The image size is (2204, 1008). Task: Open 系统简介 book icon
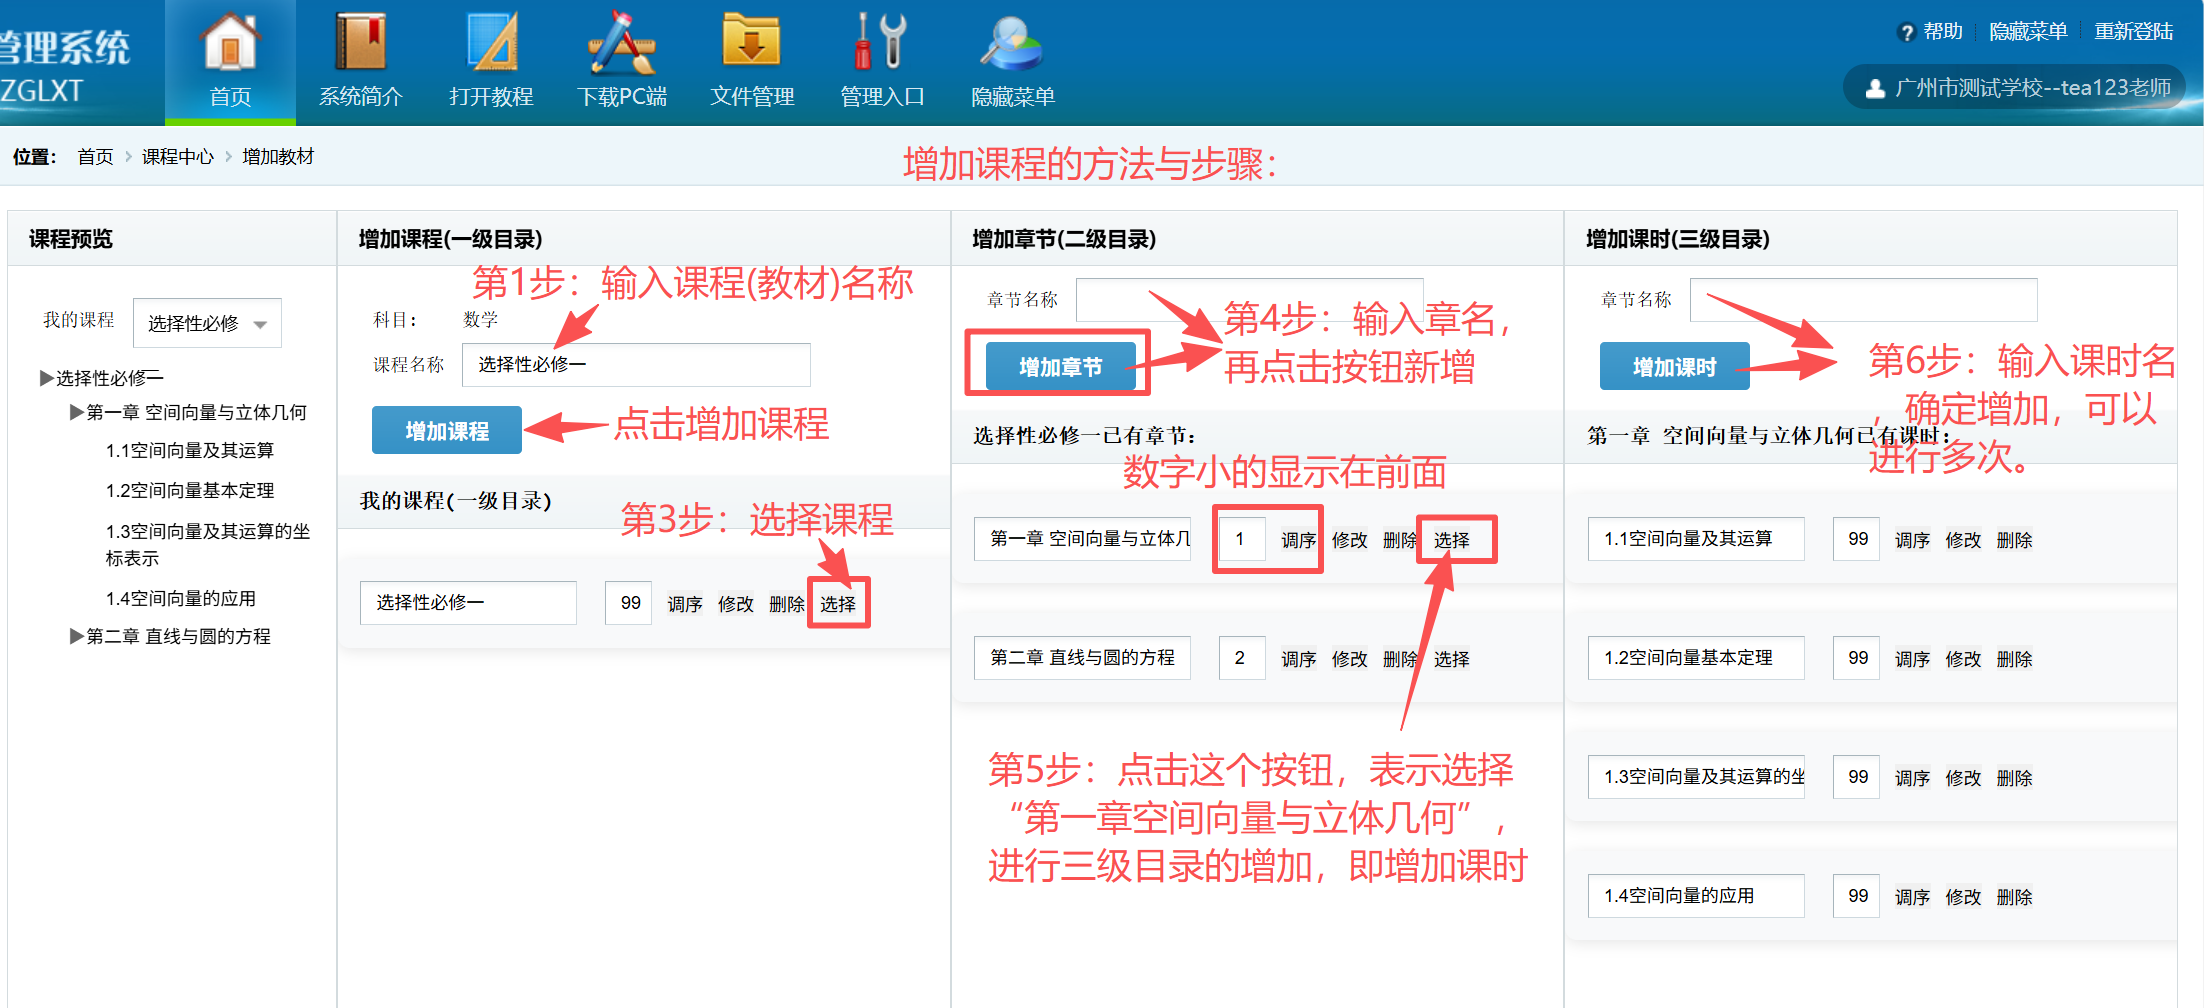click(x=360, y=42)
